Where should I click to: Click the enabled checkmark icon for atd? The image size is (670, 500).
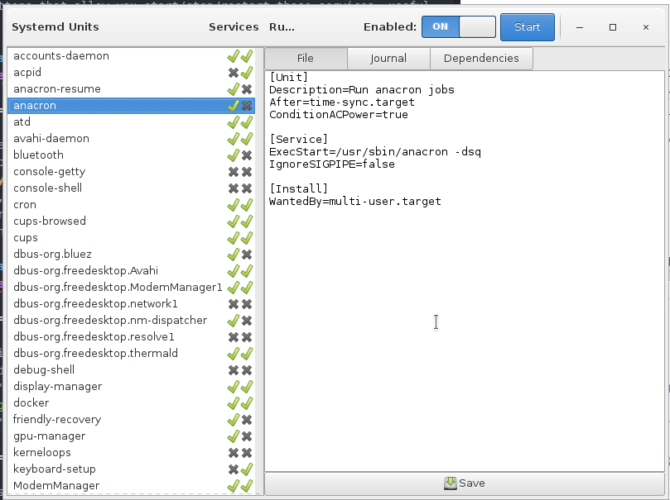pos(233,122)
